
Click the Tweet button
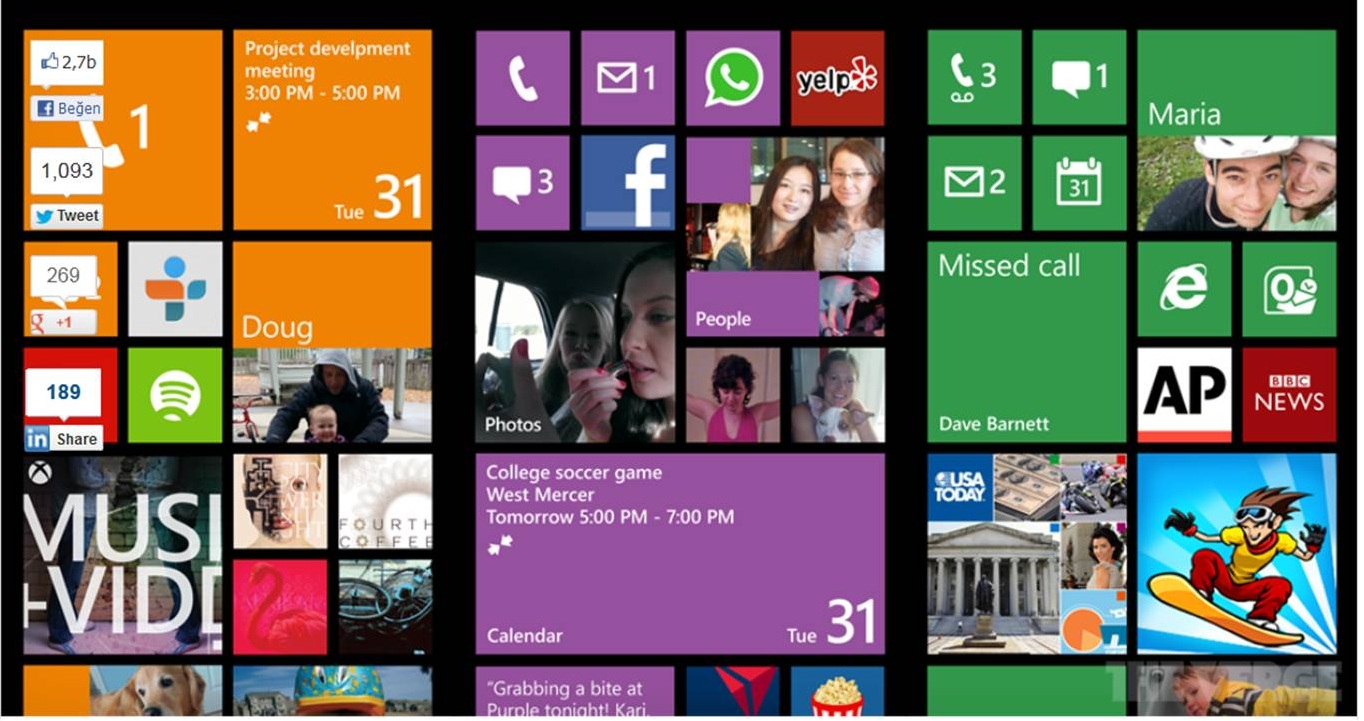click(67, 215)
